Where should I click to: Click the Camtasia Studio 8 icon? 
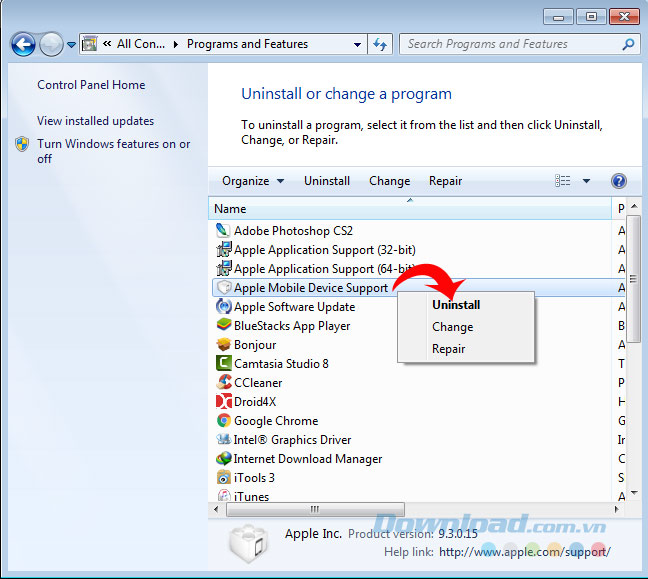click(224, 363)
